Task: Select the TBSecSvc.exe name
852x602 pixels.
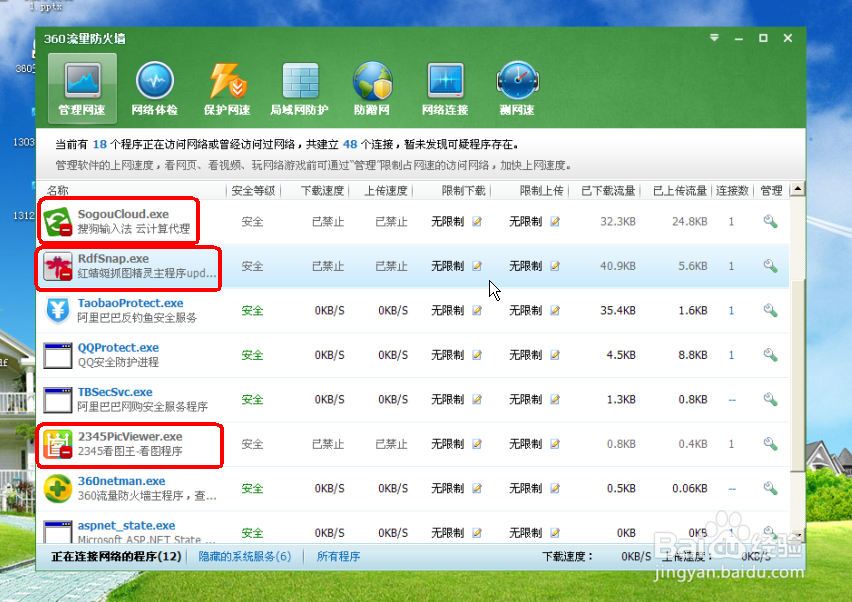Action: click(115, 392)
